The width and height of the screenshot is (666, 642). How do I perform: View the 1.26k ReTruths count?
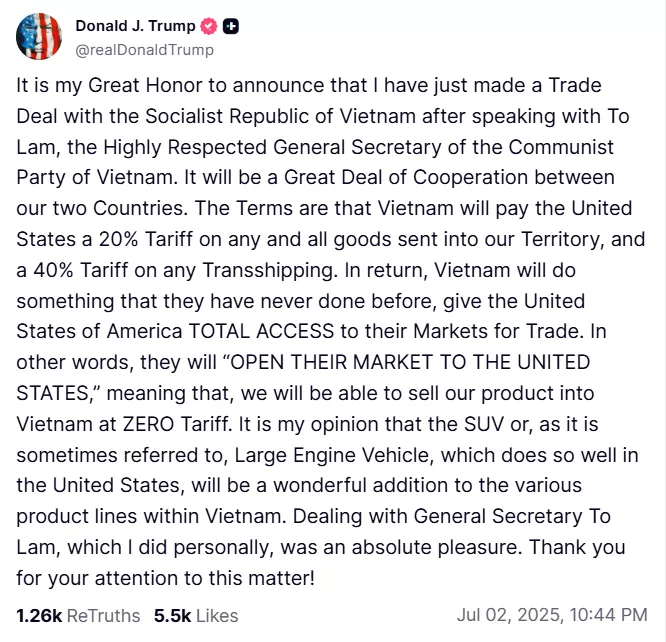(x=39, y=616)
